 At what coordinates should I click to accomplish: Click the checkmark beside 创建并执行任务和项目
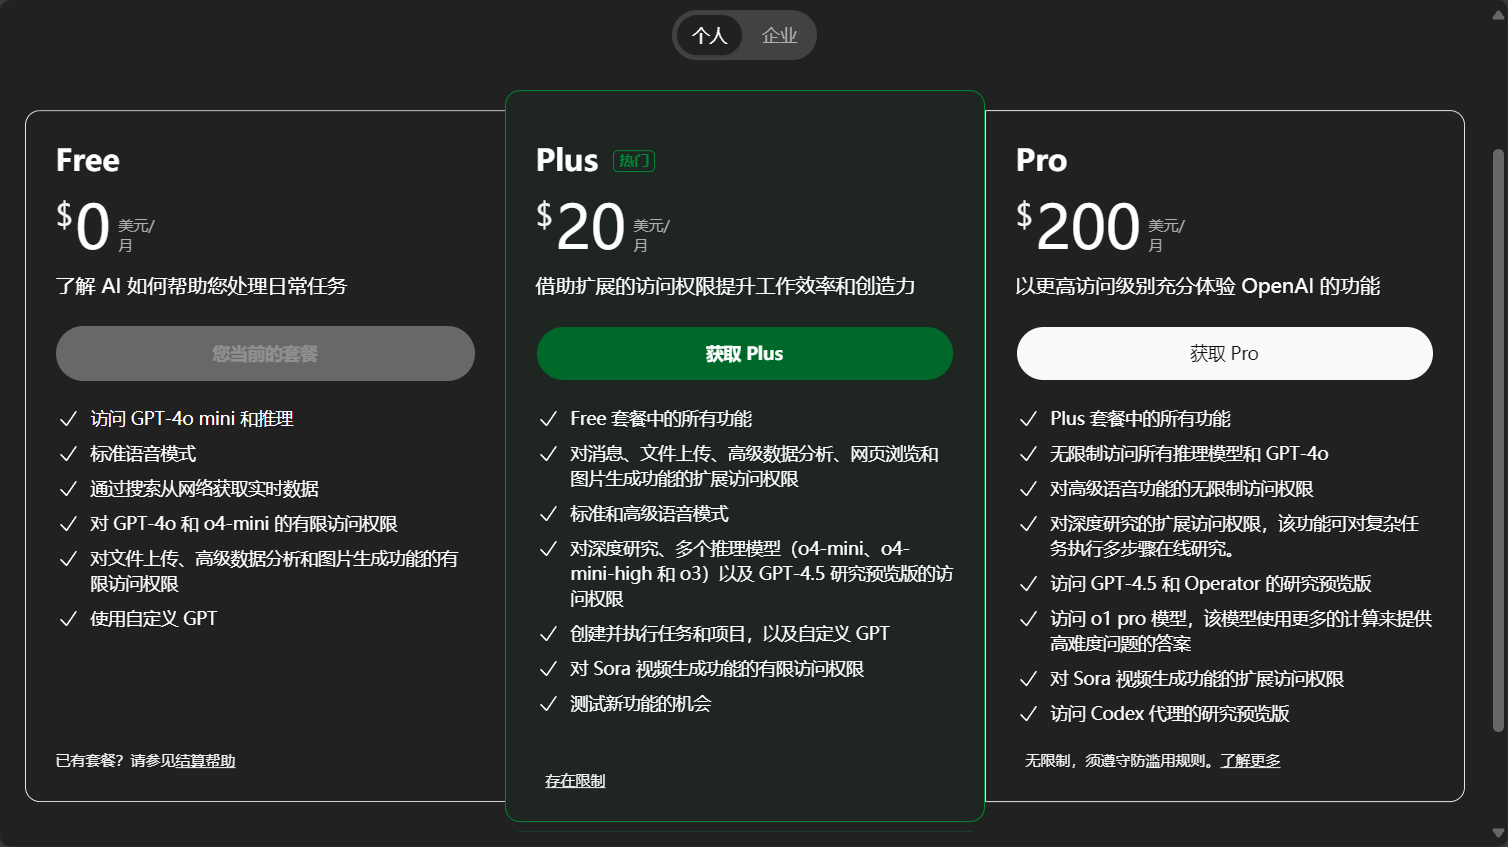[x=548, y=634]
